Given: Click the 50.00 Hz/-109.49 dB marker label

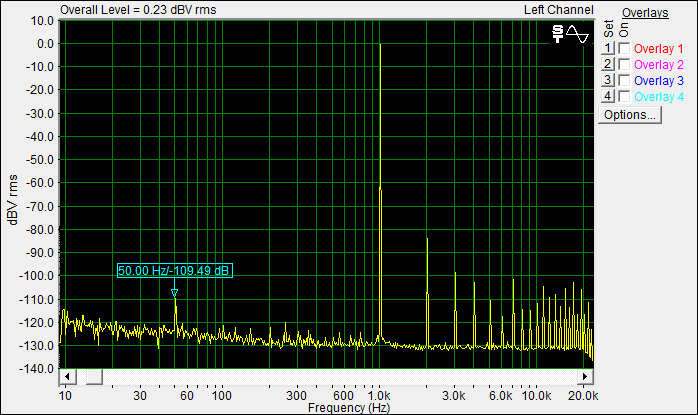Looking at the screenshot, I should coord(174,271).
